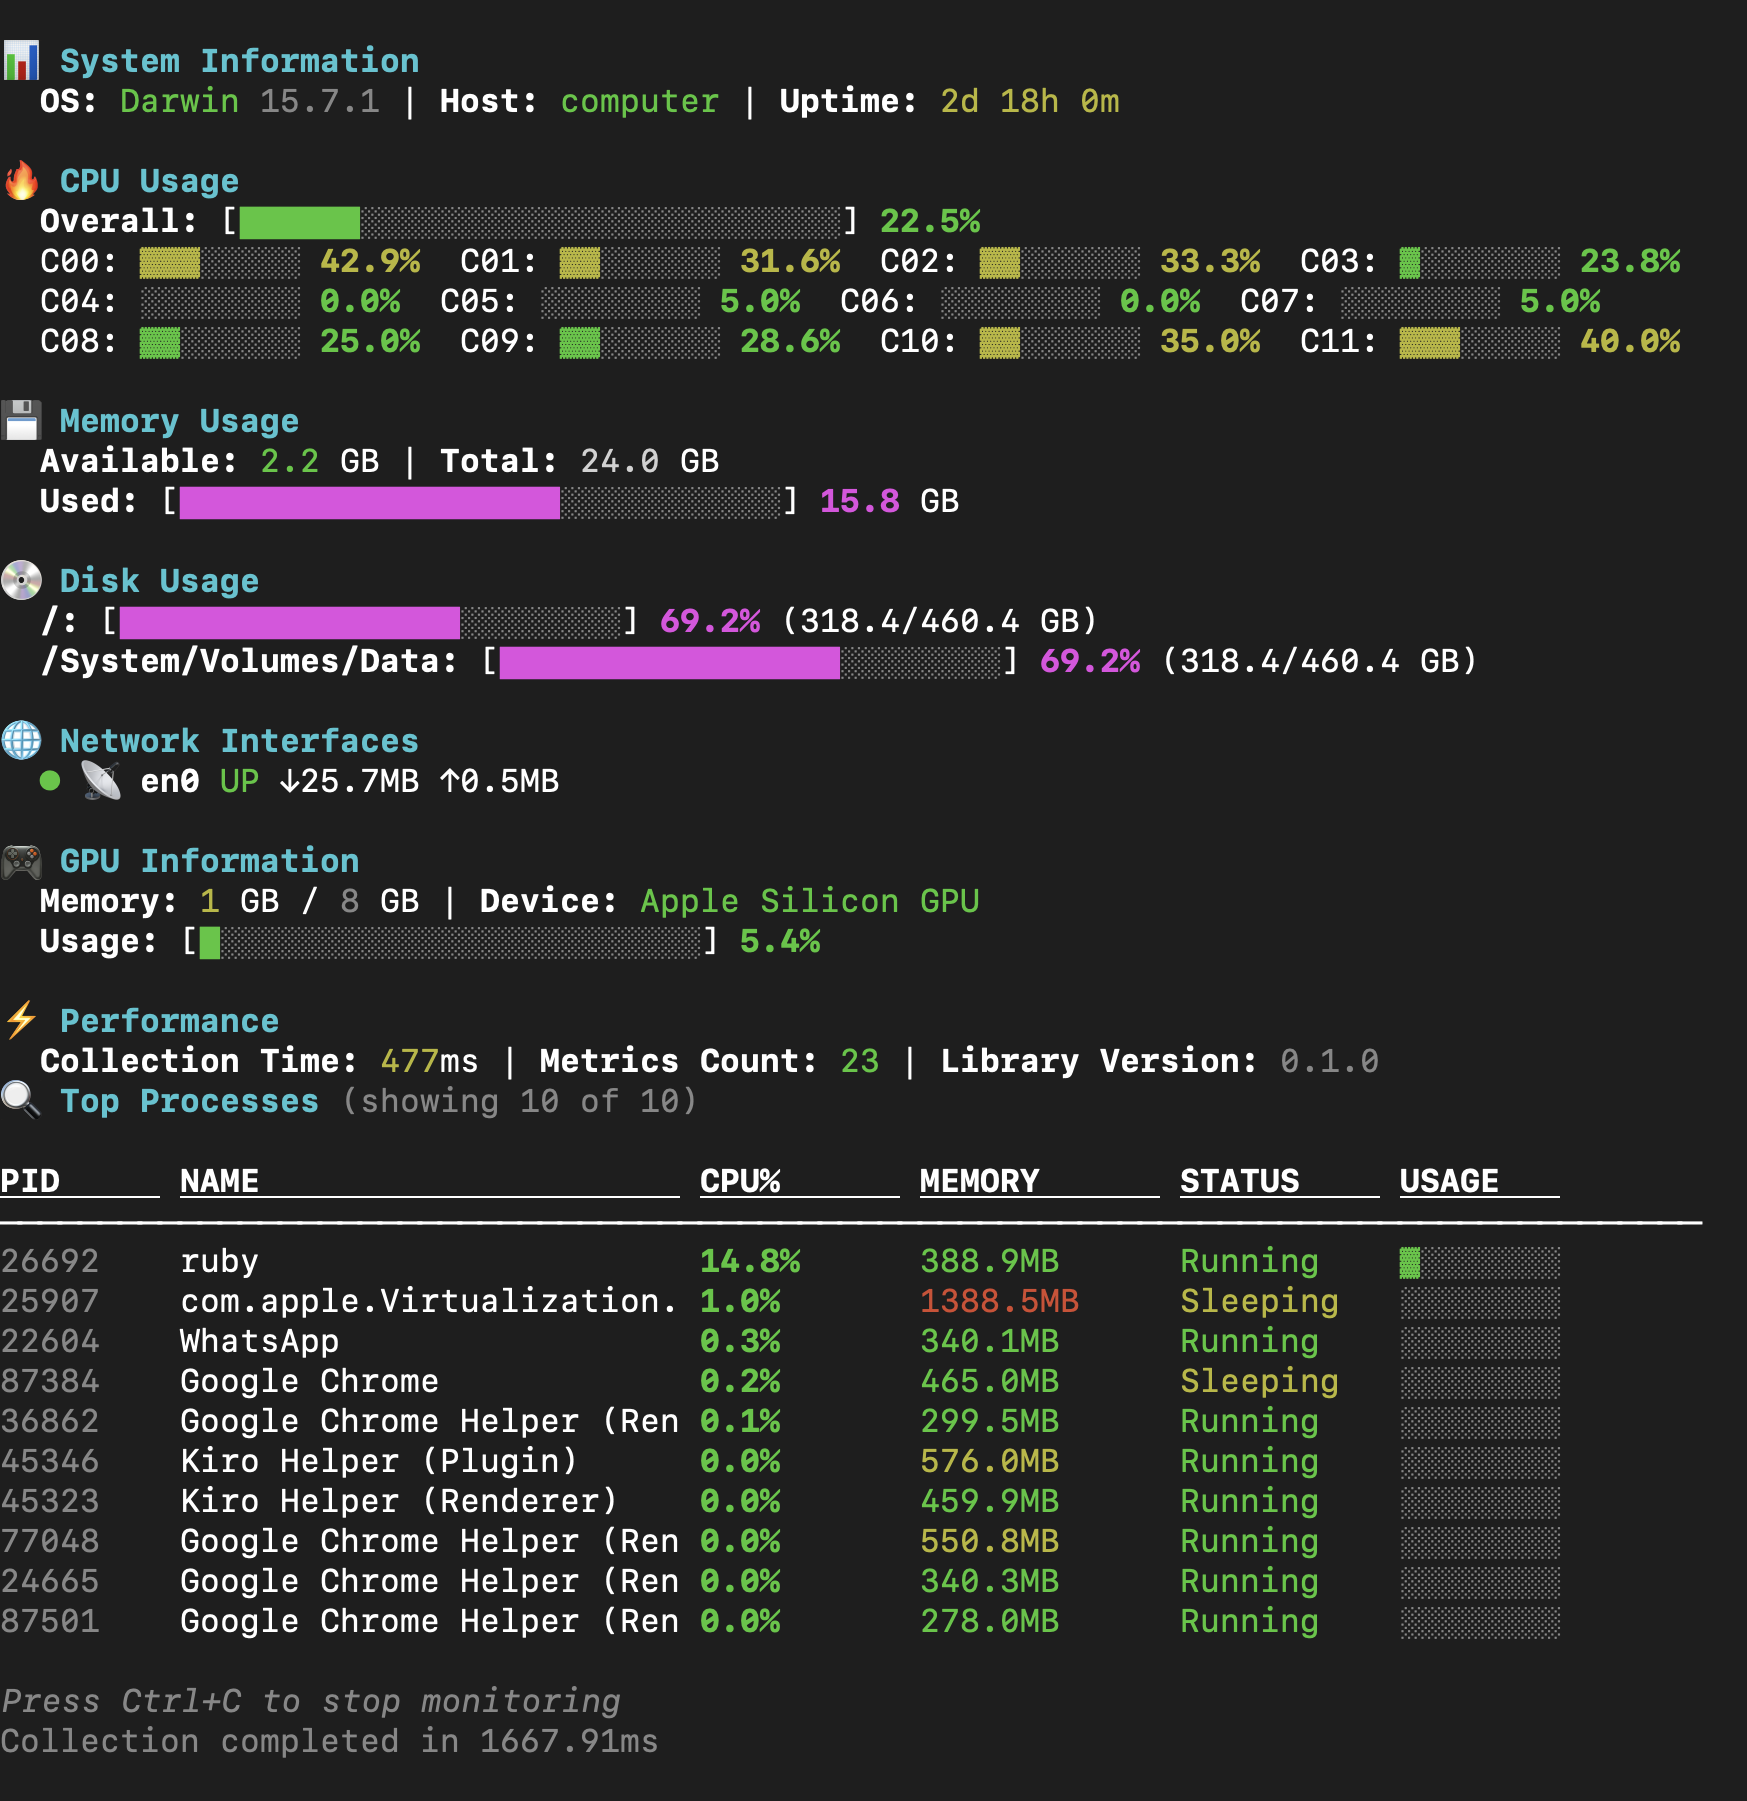Select the GPU usage value "5.4%"
The height and width of the screenshot is (1801, 1747).
(x=780, y=941)
